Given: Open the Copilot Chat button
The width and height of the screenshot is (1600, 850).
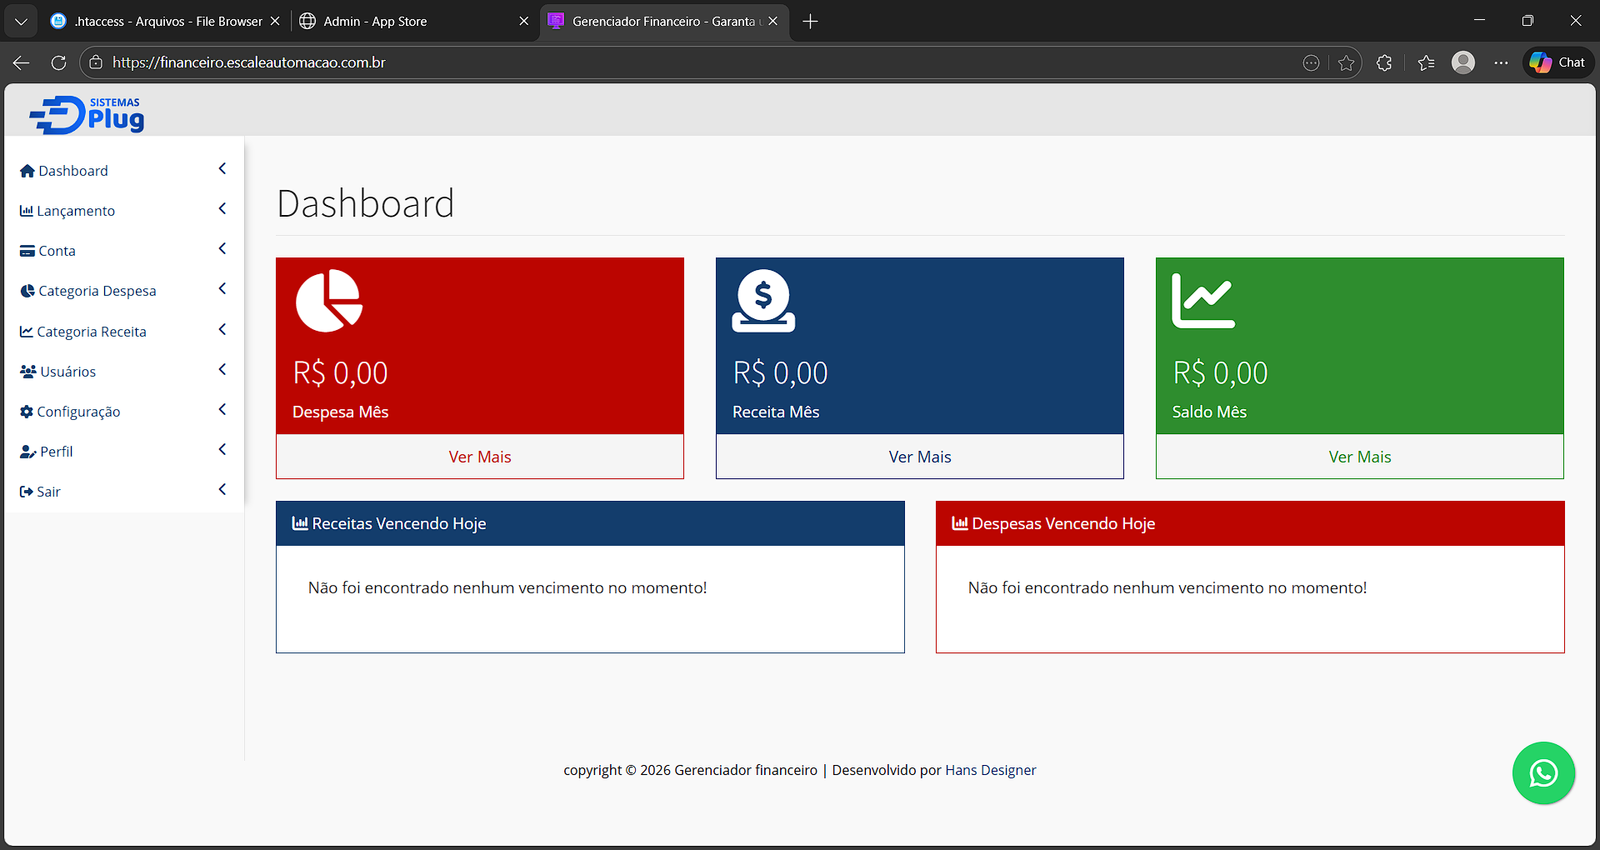Looking at the screenshot, I should tap(1558, 62).
